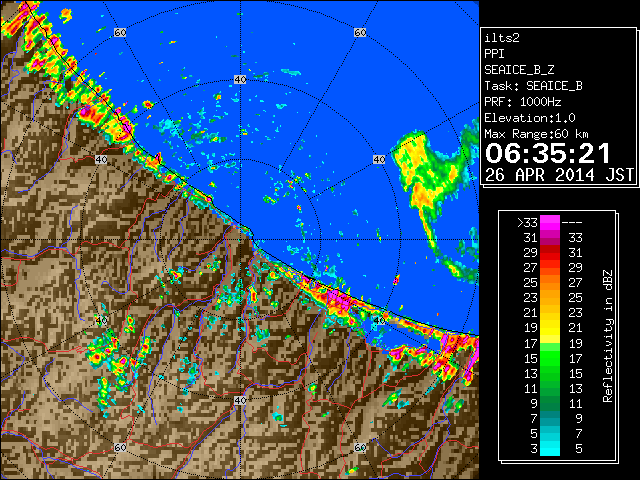640x480 pixels.
Task: Select the 'ilts2' site name text
Action: (502, 38)
